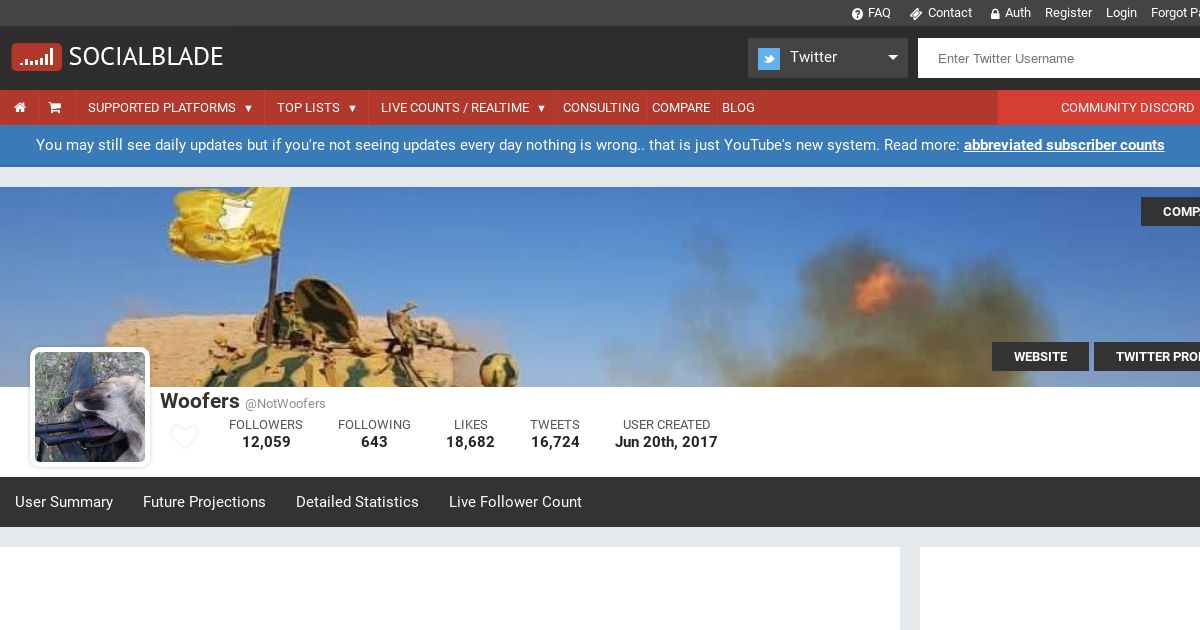This screenshot has height=630, width=1200.
Task: Click followers count 12,059
Action: 266,442
